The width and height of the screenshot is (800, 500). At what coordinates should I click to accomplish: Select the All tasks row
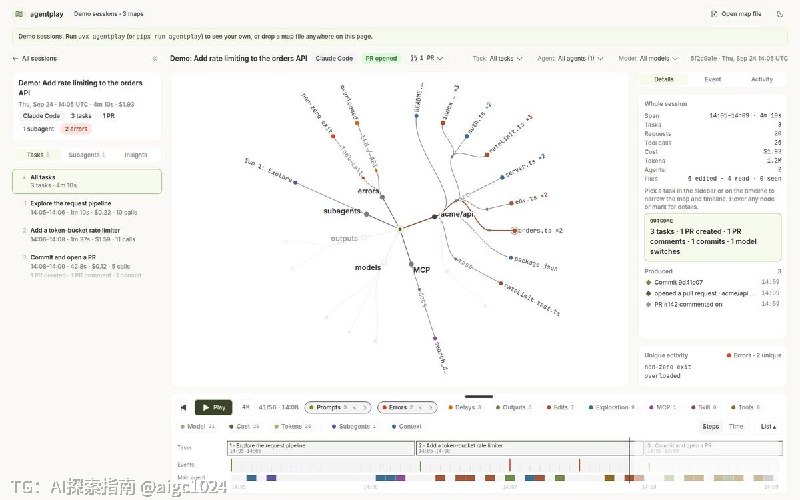click(87, 181)
